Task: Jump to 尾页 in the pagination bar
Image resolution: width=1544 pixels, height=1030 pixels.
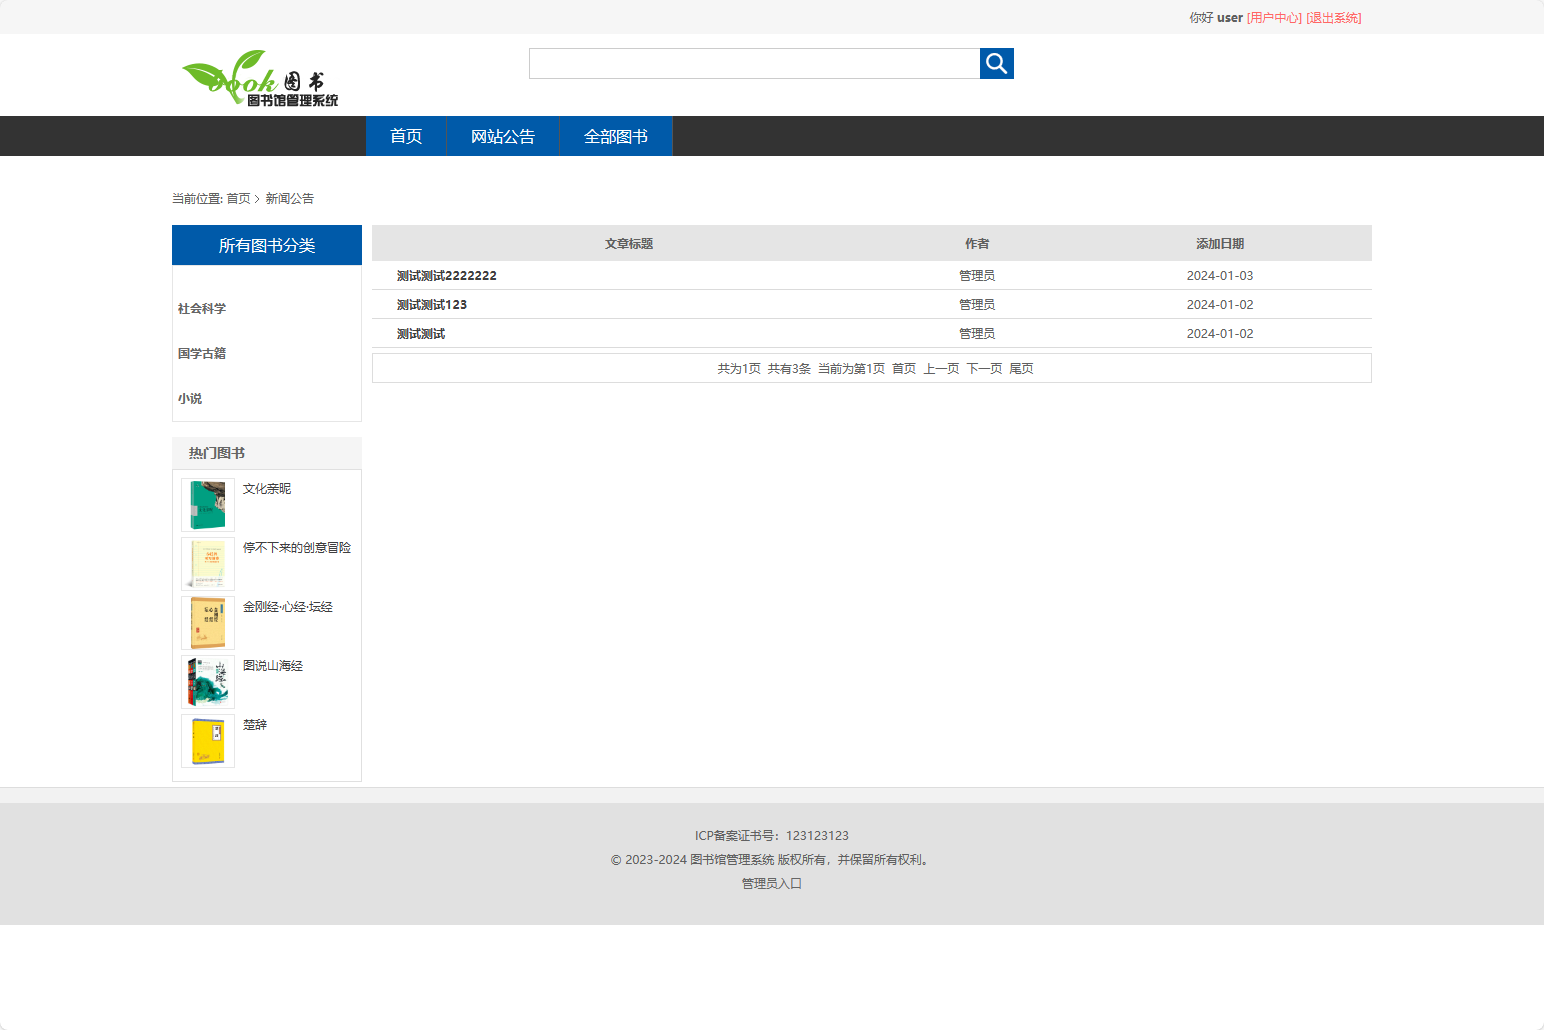Action: coord(1021,369)
